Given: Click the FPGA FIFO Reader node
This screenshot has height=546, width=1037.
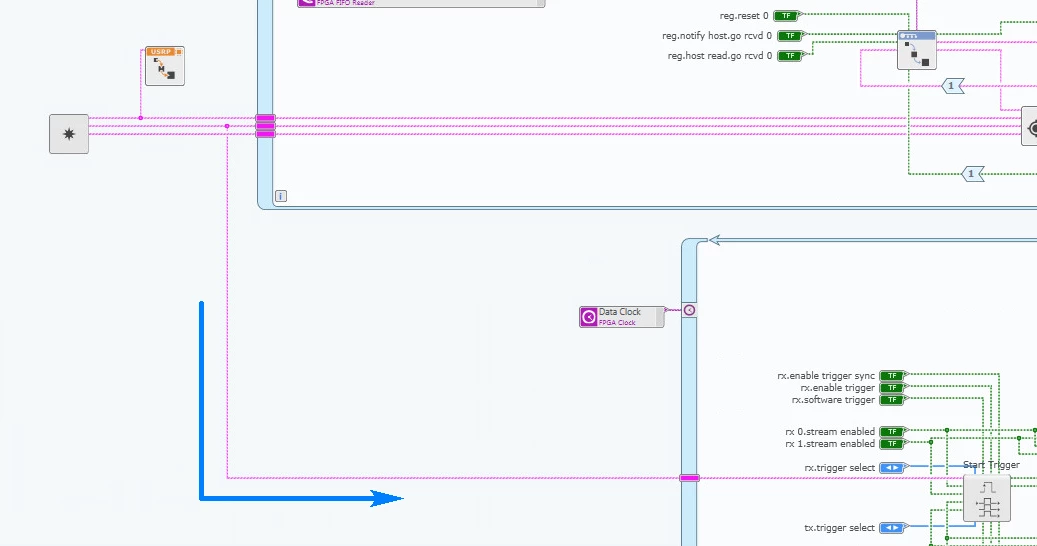Looking at the screenshot, I should [x=421, y=3].
